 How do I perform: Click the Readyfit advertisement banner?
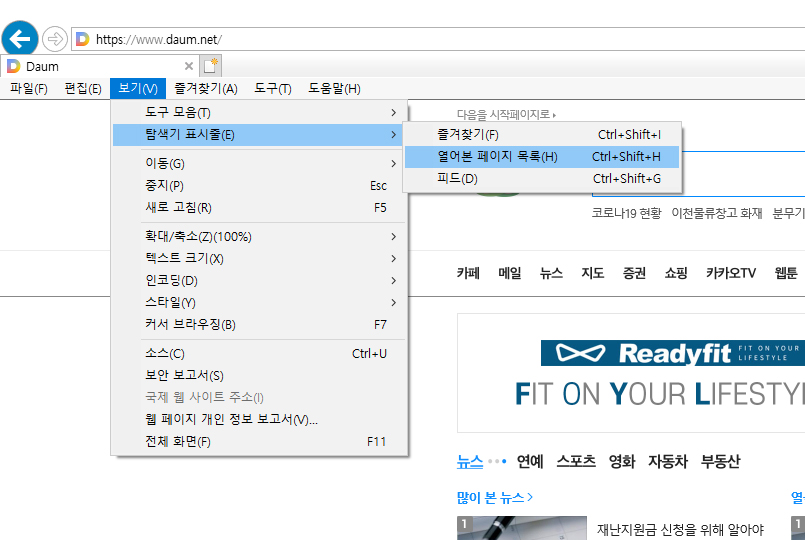[631, 373]
